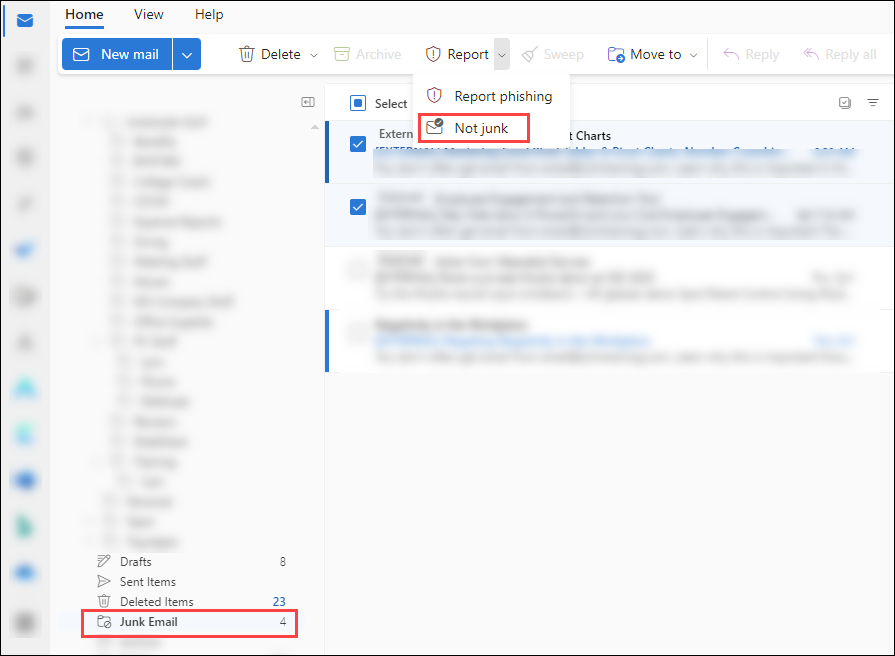Expand the New mail dropdown arrow

click(x=187, y=54)
